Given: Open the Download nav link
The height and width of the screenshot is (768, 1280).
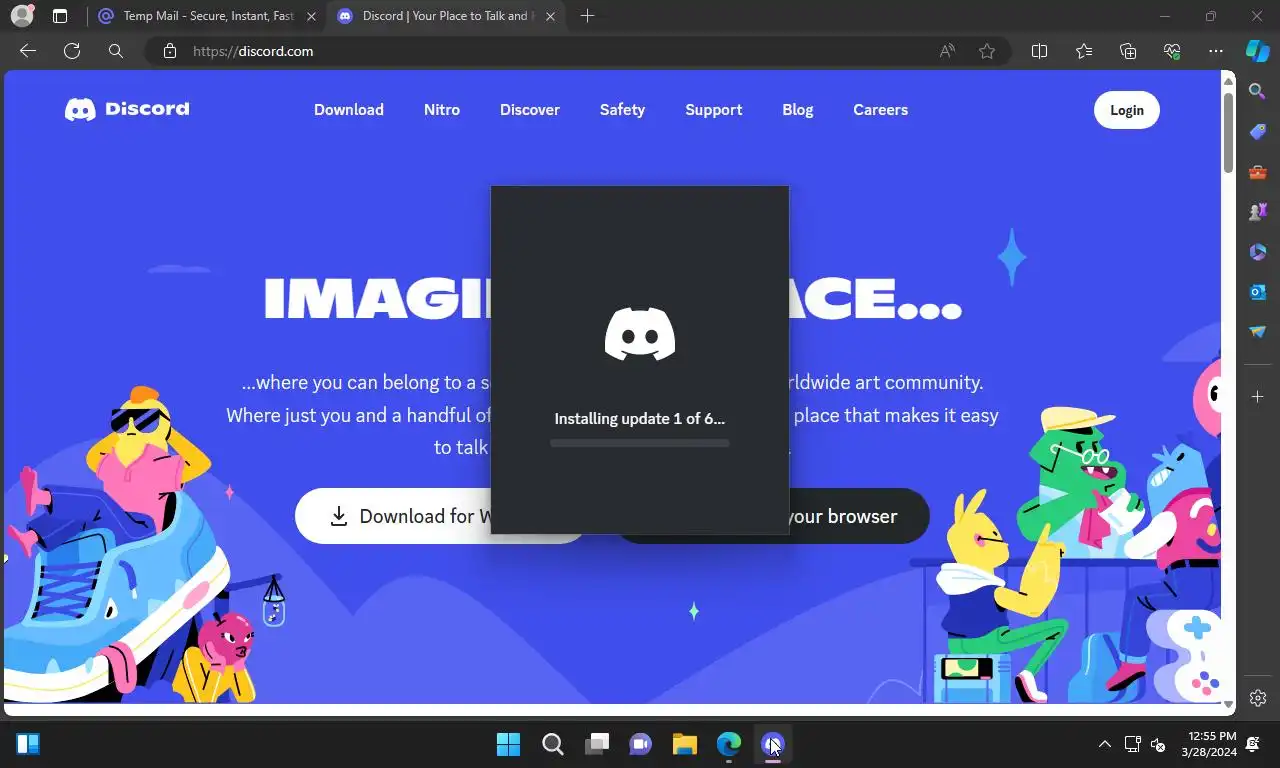Looking at the screenshot, I should (x=349, y=110).
